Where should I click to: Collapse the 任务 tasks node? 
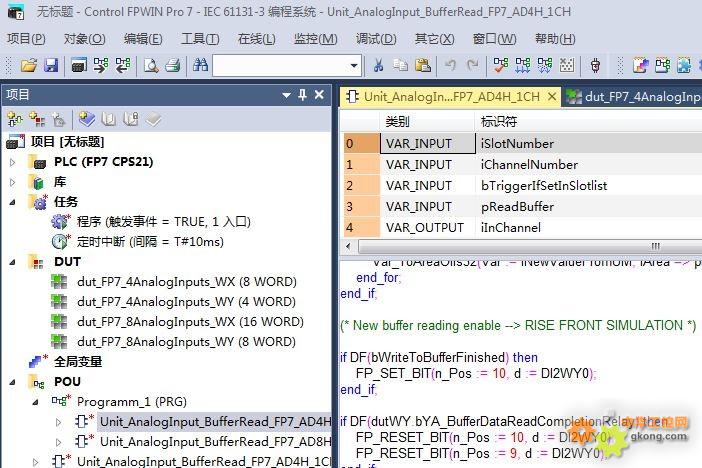tap(13, 202)
